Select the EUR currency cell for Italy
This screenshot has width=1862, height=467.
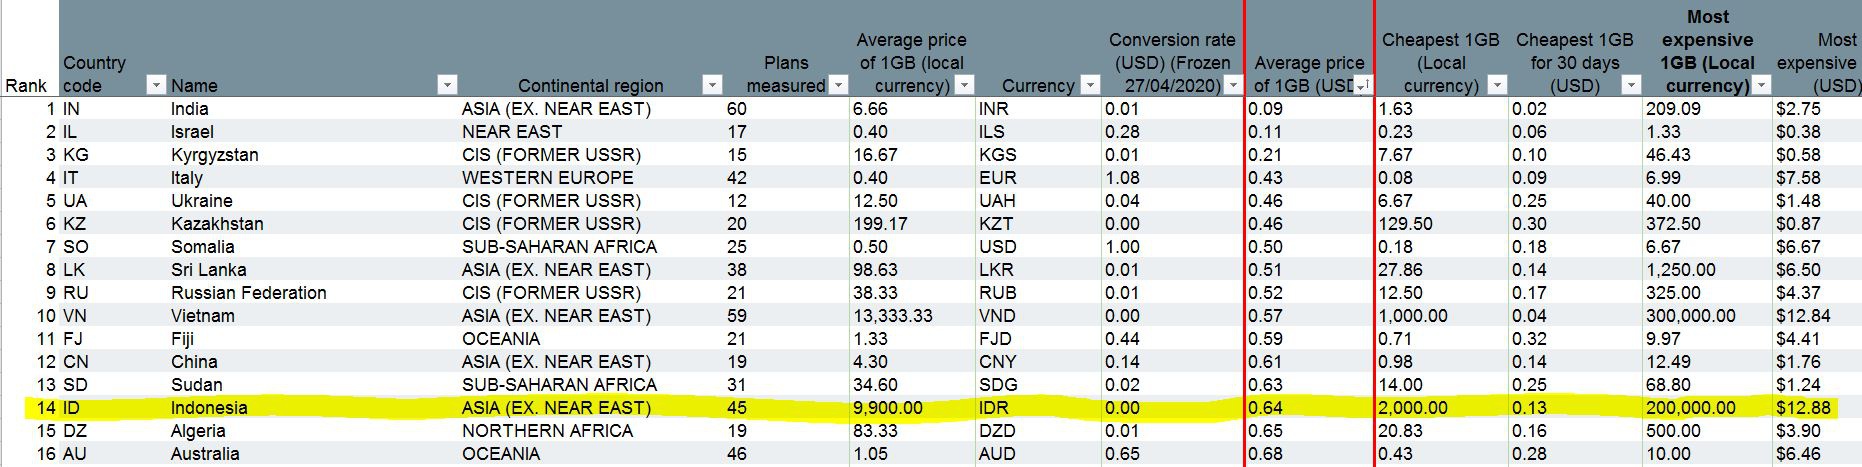(x=998, y=178)
